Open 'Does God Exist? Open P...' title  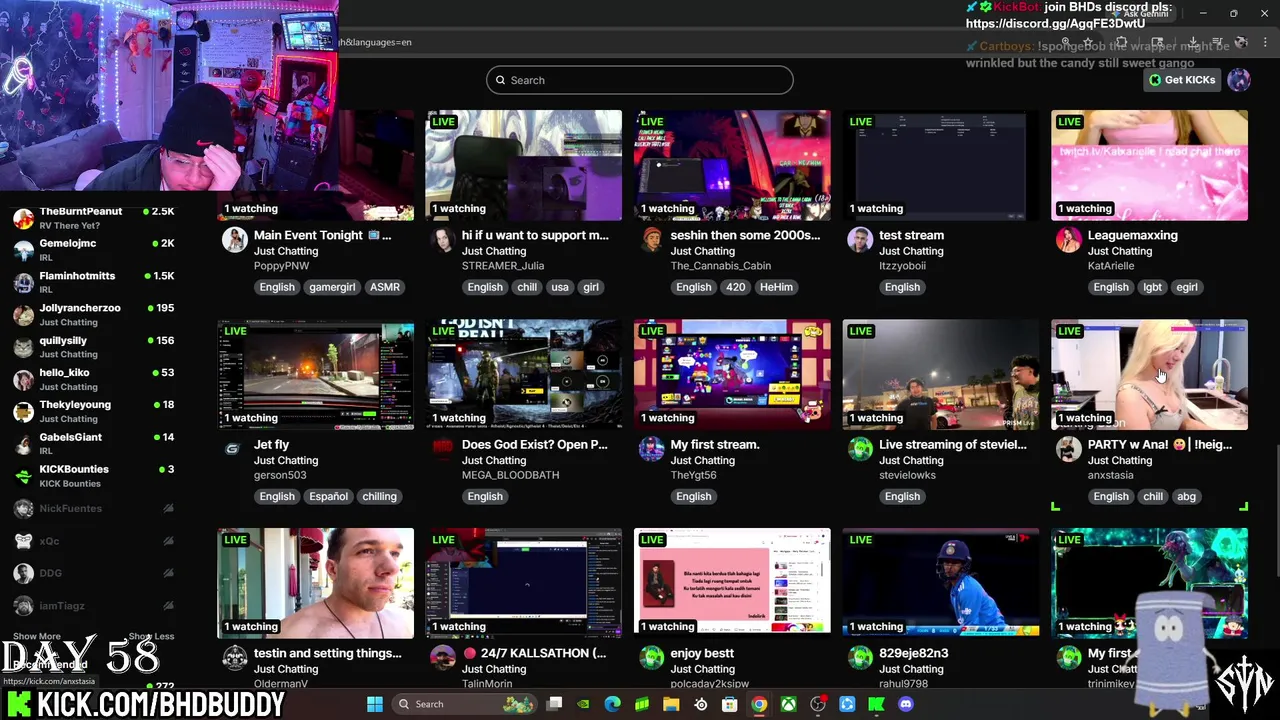(535, 444)
